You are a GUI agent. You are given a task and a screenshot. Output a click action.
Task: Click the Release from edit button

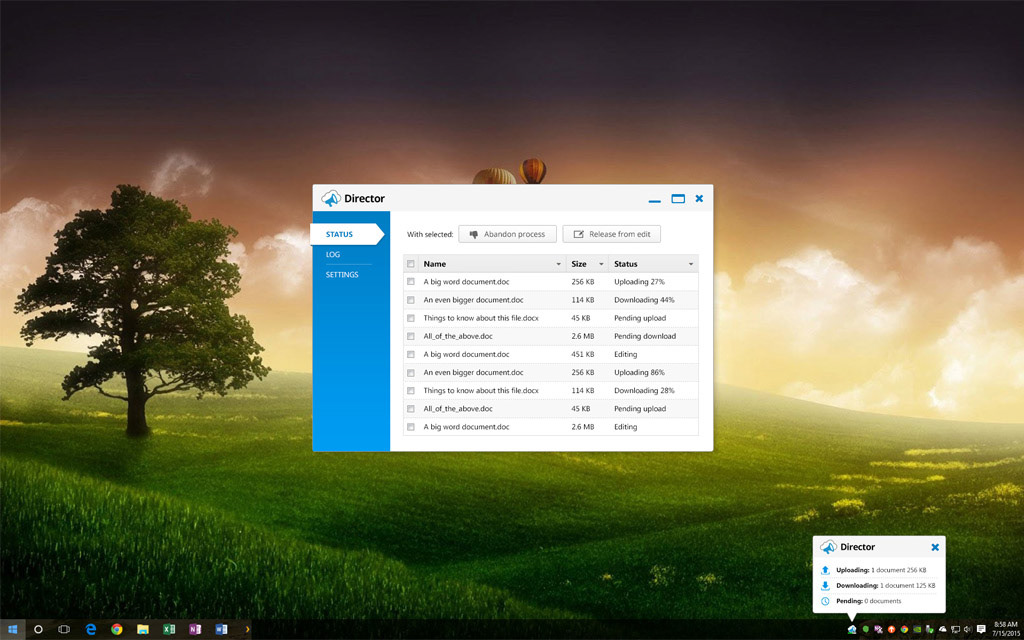pyautogui.click(x=611, y=234)
